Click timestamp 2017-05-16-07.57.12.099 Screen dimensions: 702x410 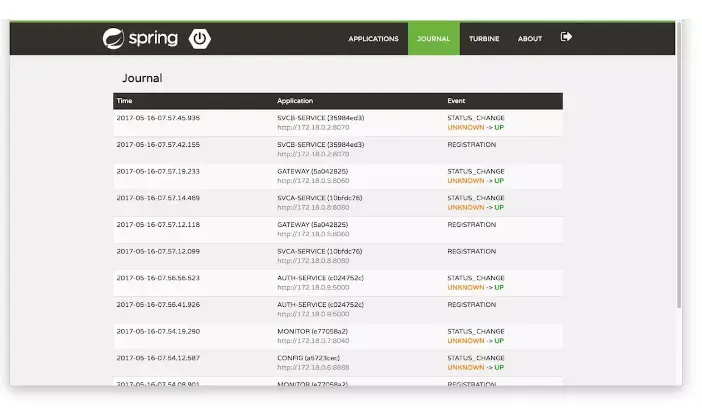158,251
